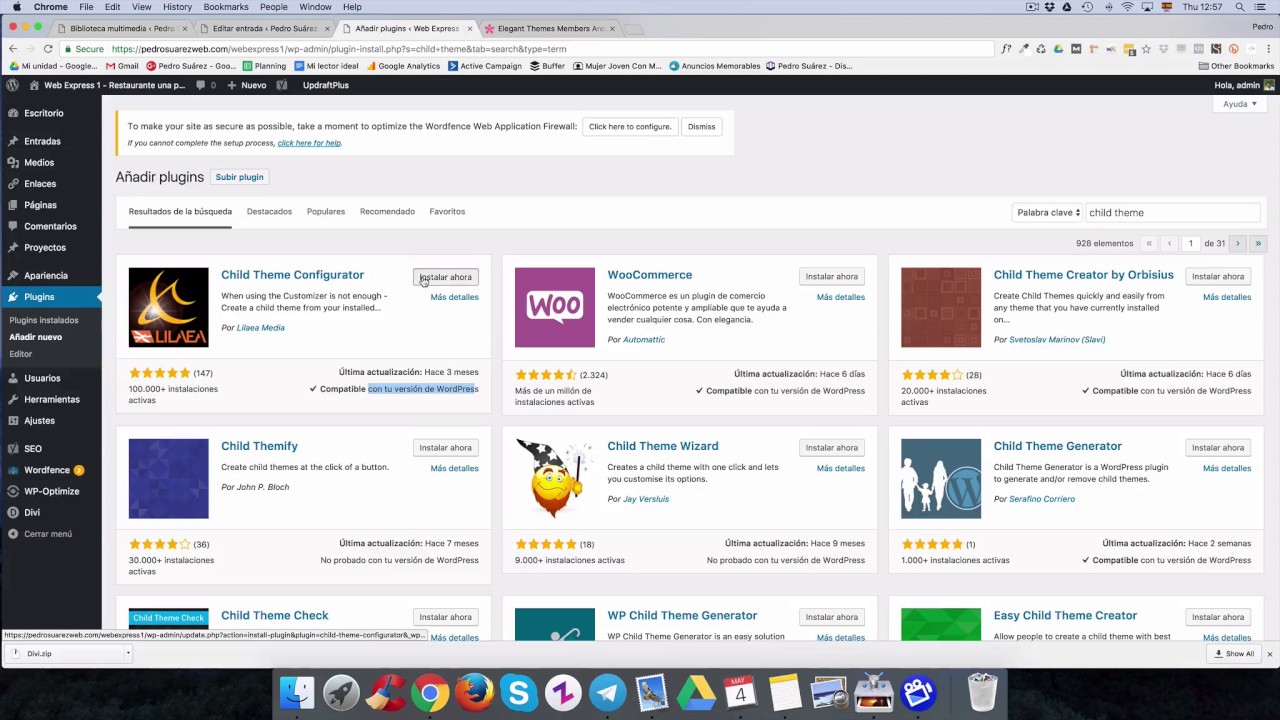Open Skype from the dock
This screenshot has width=1280, height=720.
518,692
